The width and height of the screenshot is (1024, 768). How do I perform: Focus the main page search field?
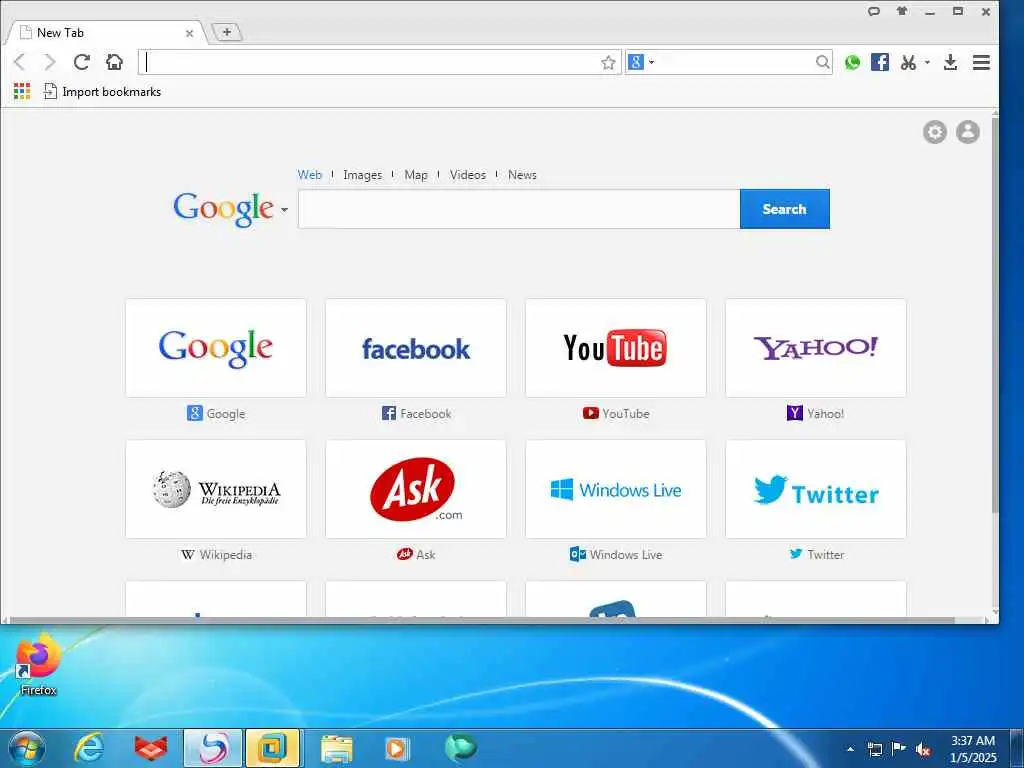pos(519,209)
